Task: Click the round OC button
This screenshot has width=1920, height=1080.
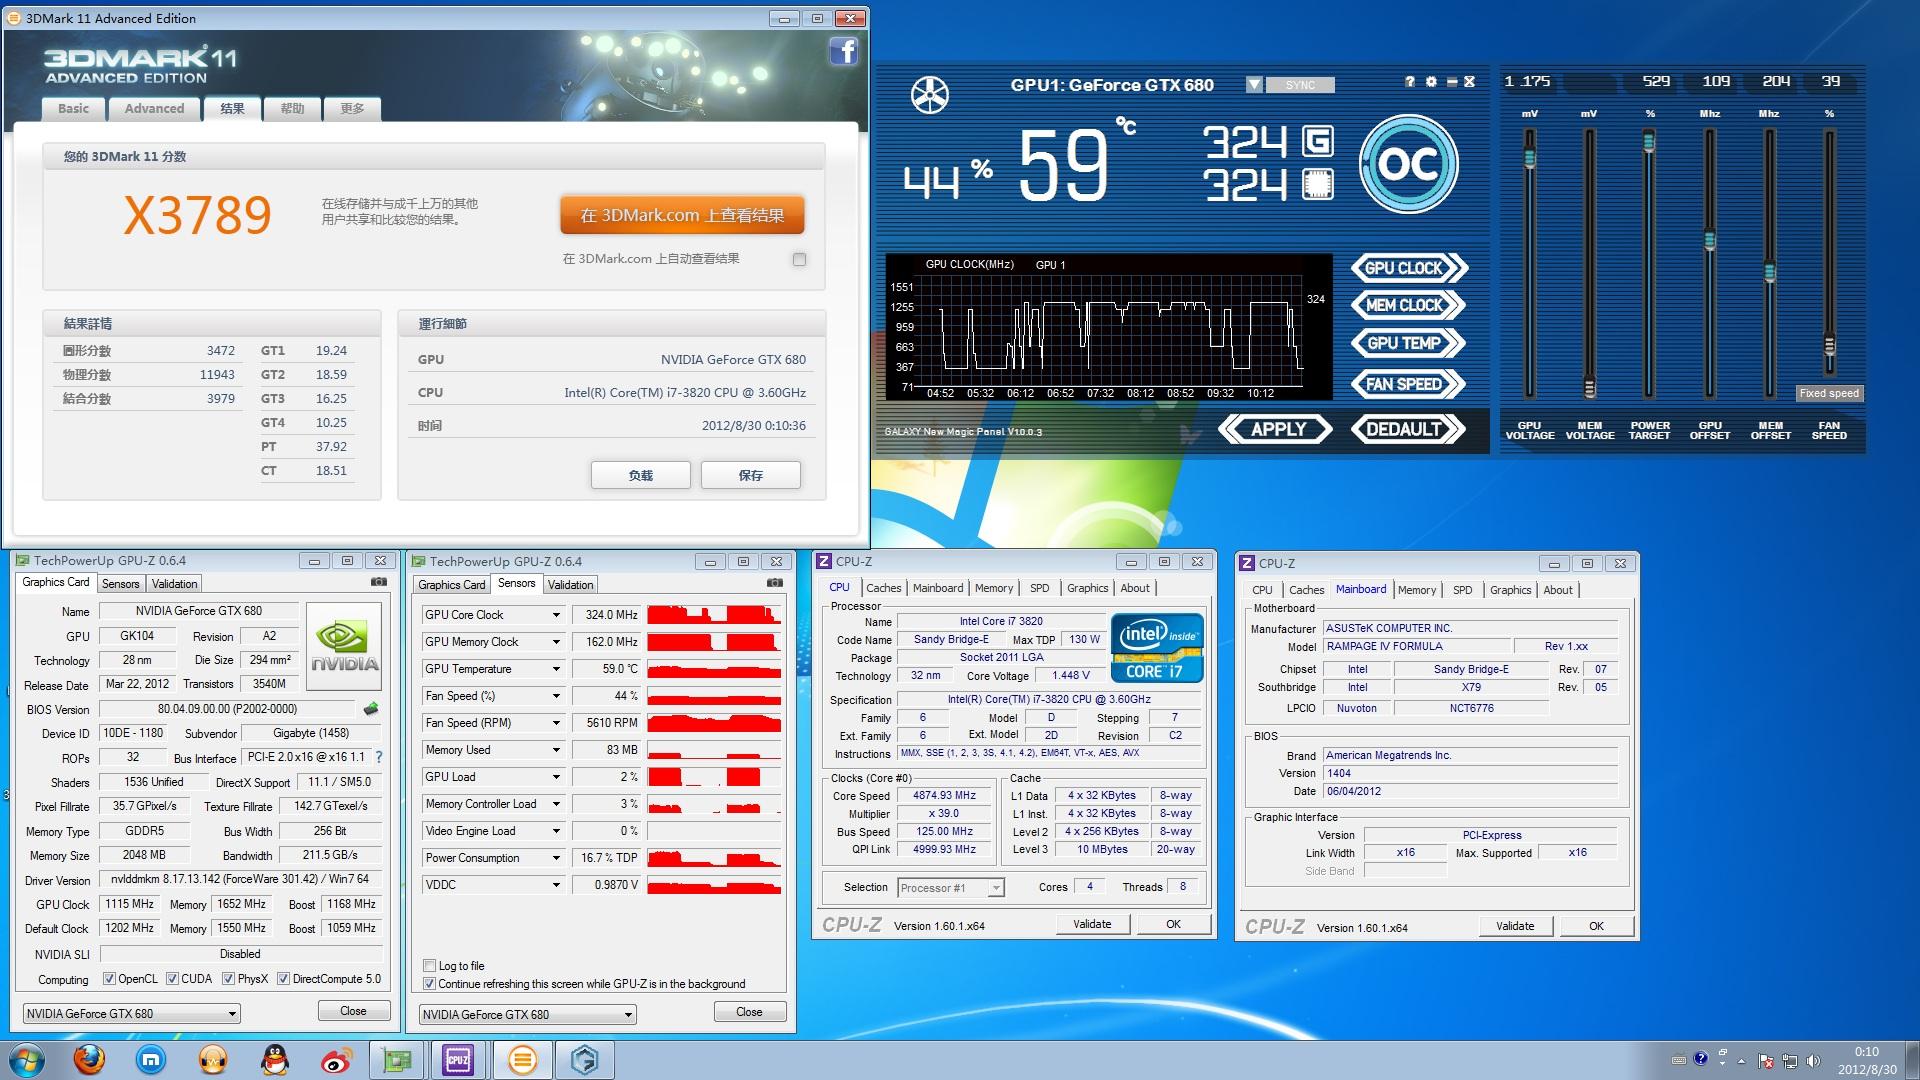Action: tap(1408, 164)
